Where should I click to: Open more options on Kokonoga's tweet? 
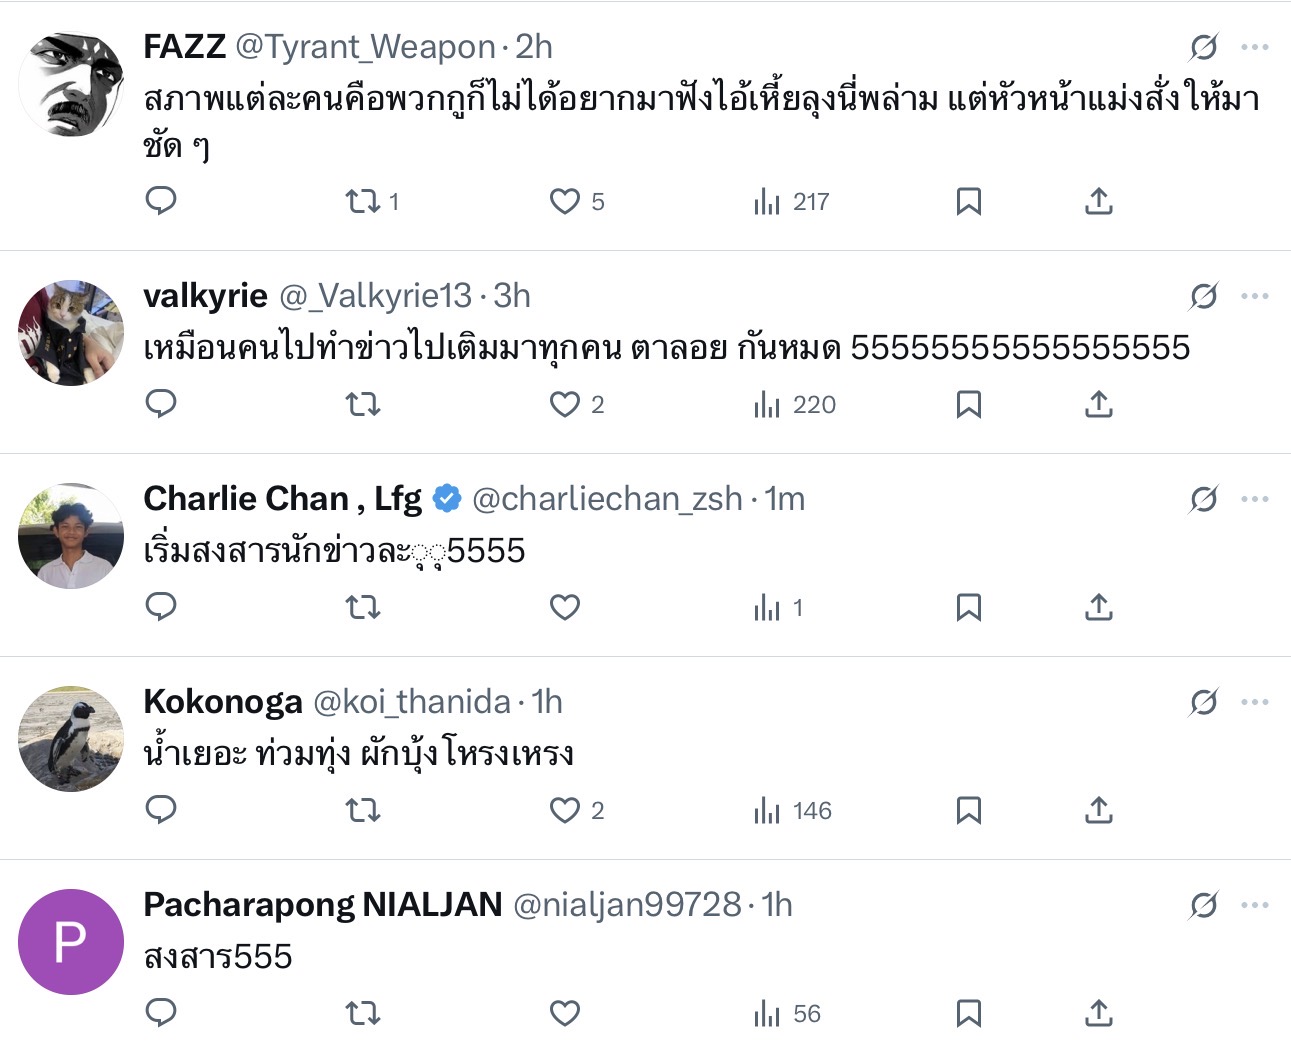[1254, 702]
